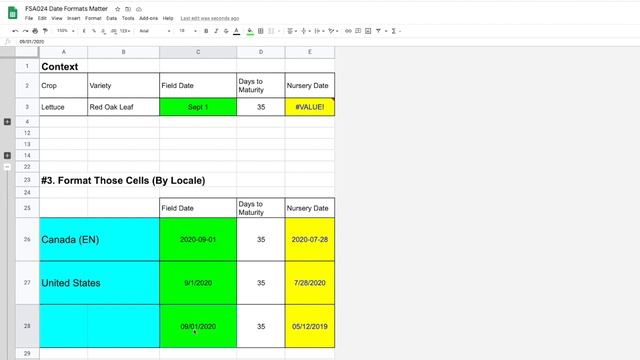The width and height of the screenshot is (640, 360).
Task: Open the more number formats dropdown
Action: pos(125,31)
